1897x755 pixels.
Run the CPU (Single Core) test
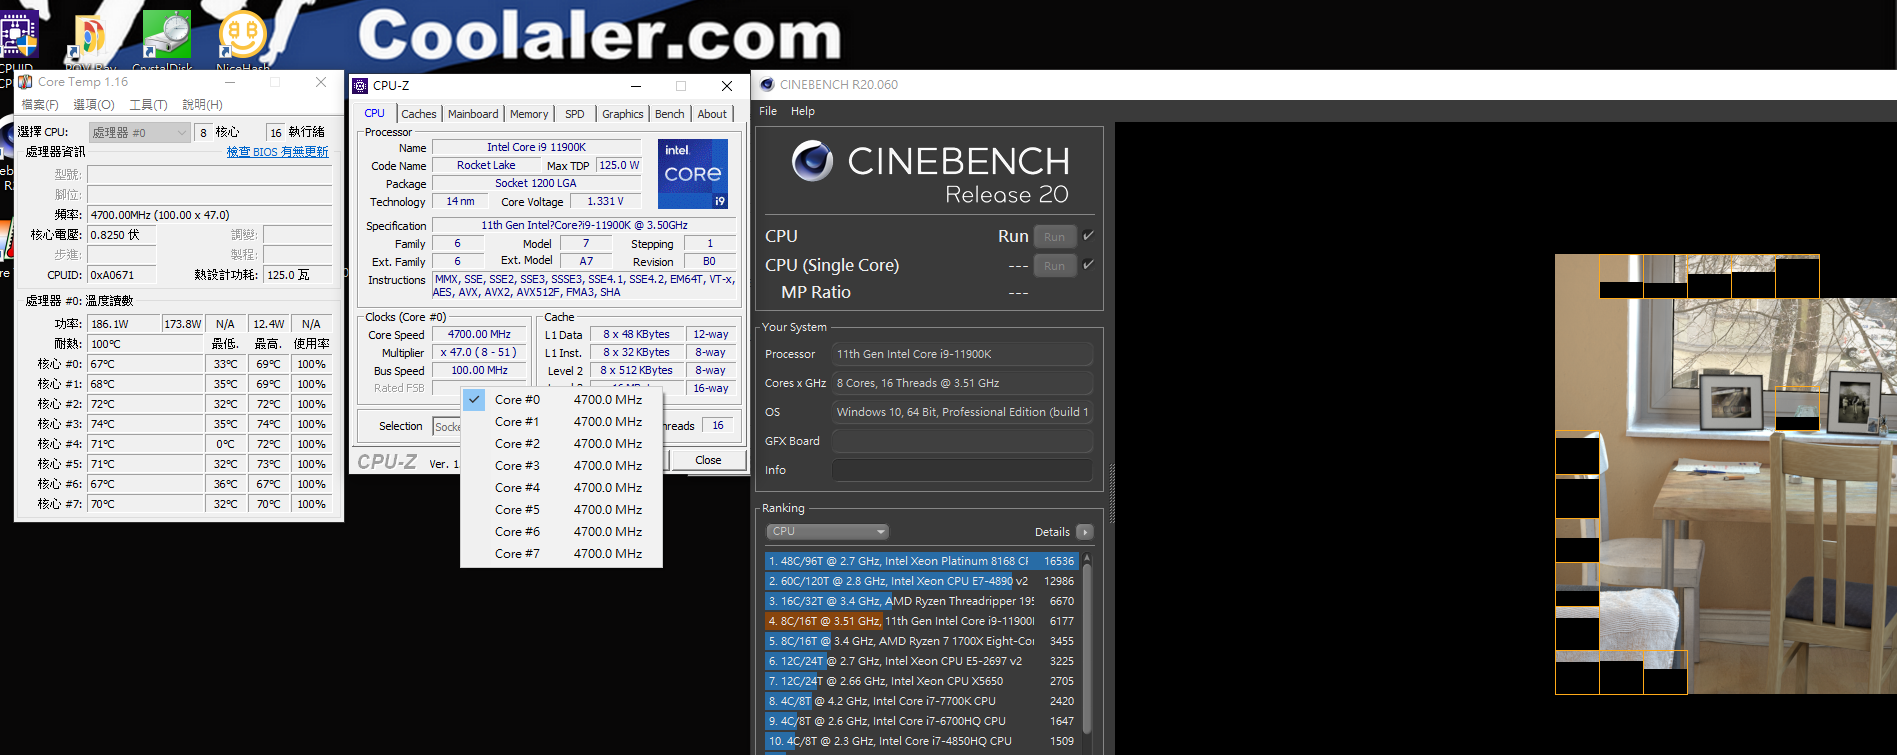1054,266
